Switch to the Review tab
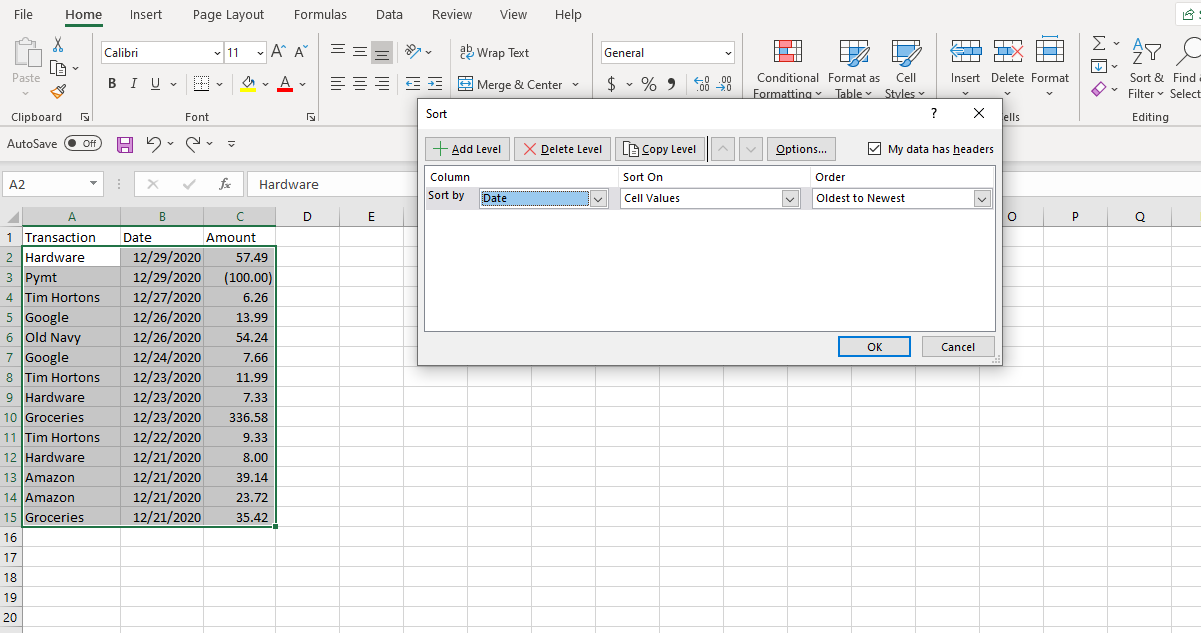The width and height of the screenshot is (1201, 633). (x=452, y=15)
